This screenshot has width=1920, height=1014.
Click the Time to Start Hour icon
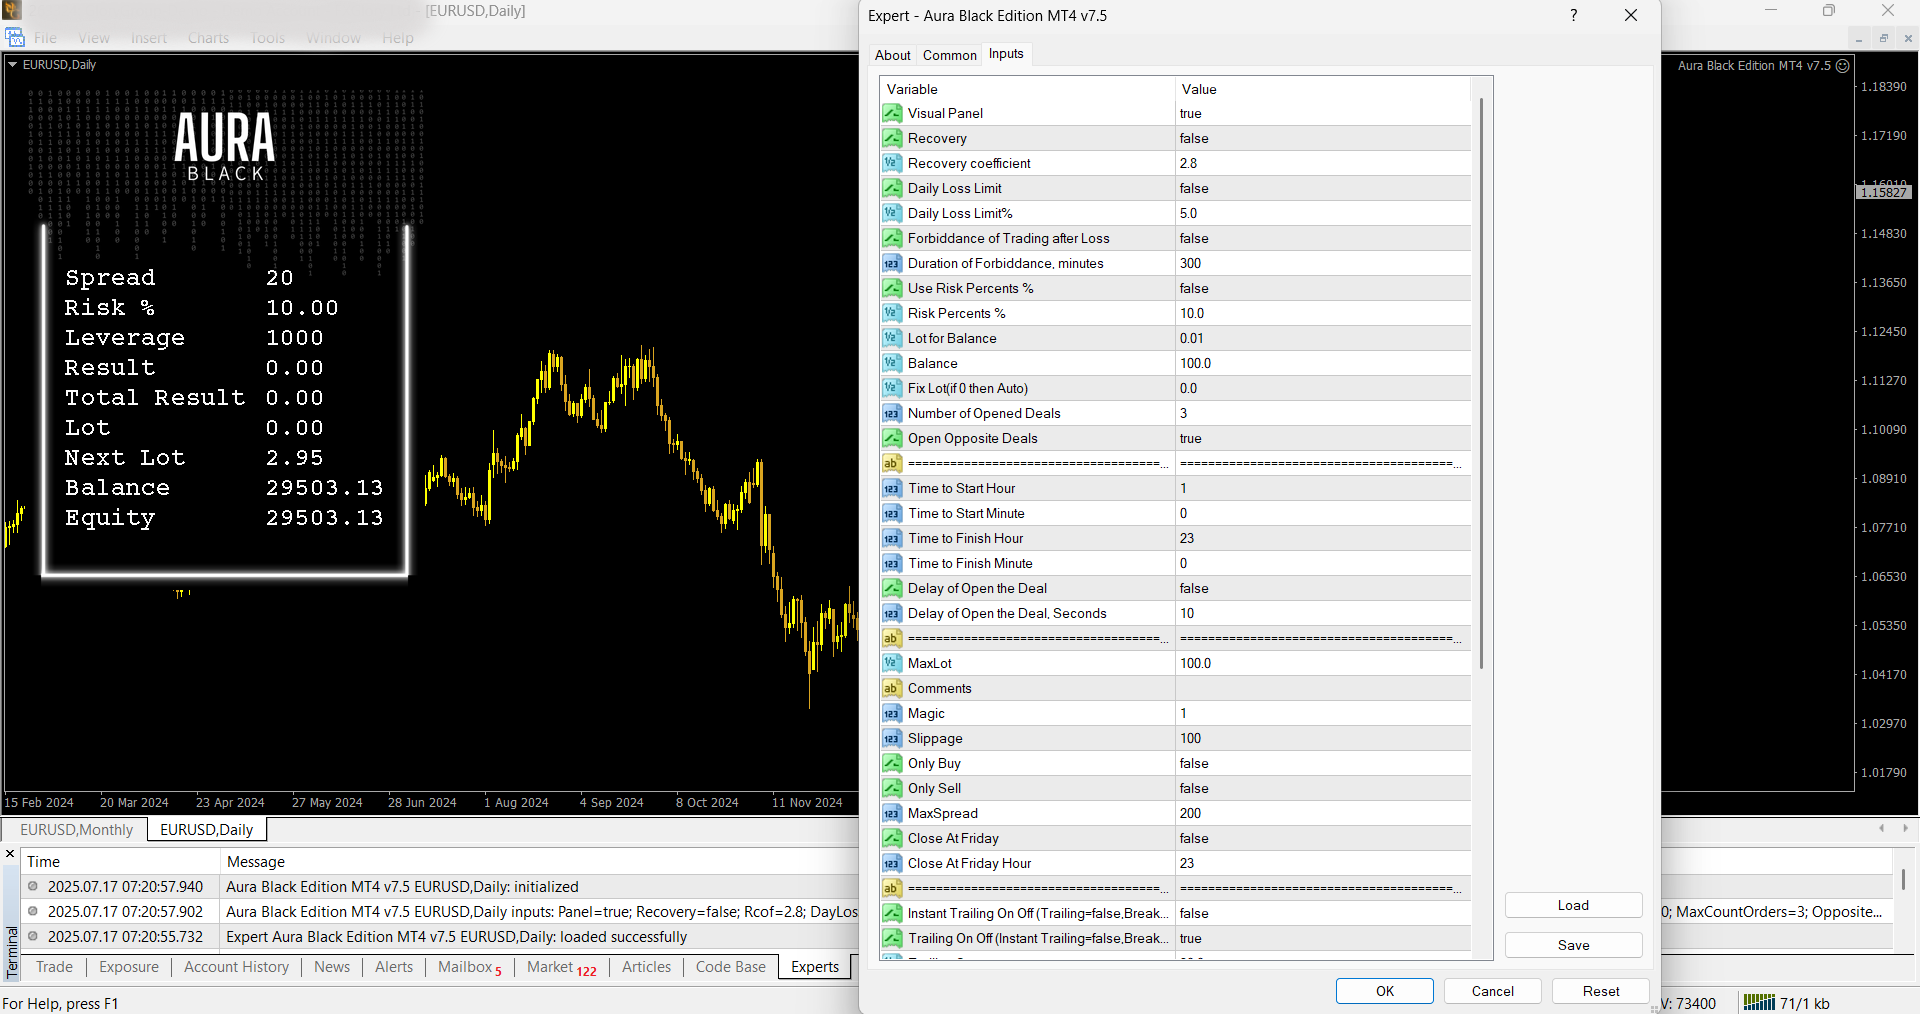(892, 488)
